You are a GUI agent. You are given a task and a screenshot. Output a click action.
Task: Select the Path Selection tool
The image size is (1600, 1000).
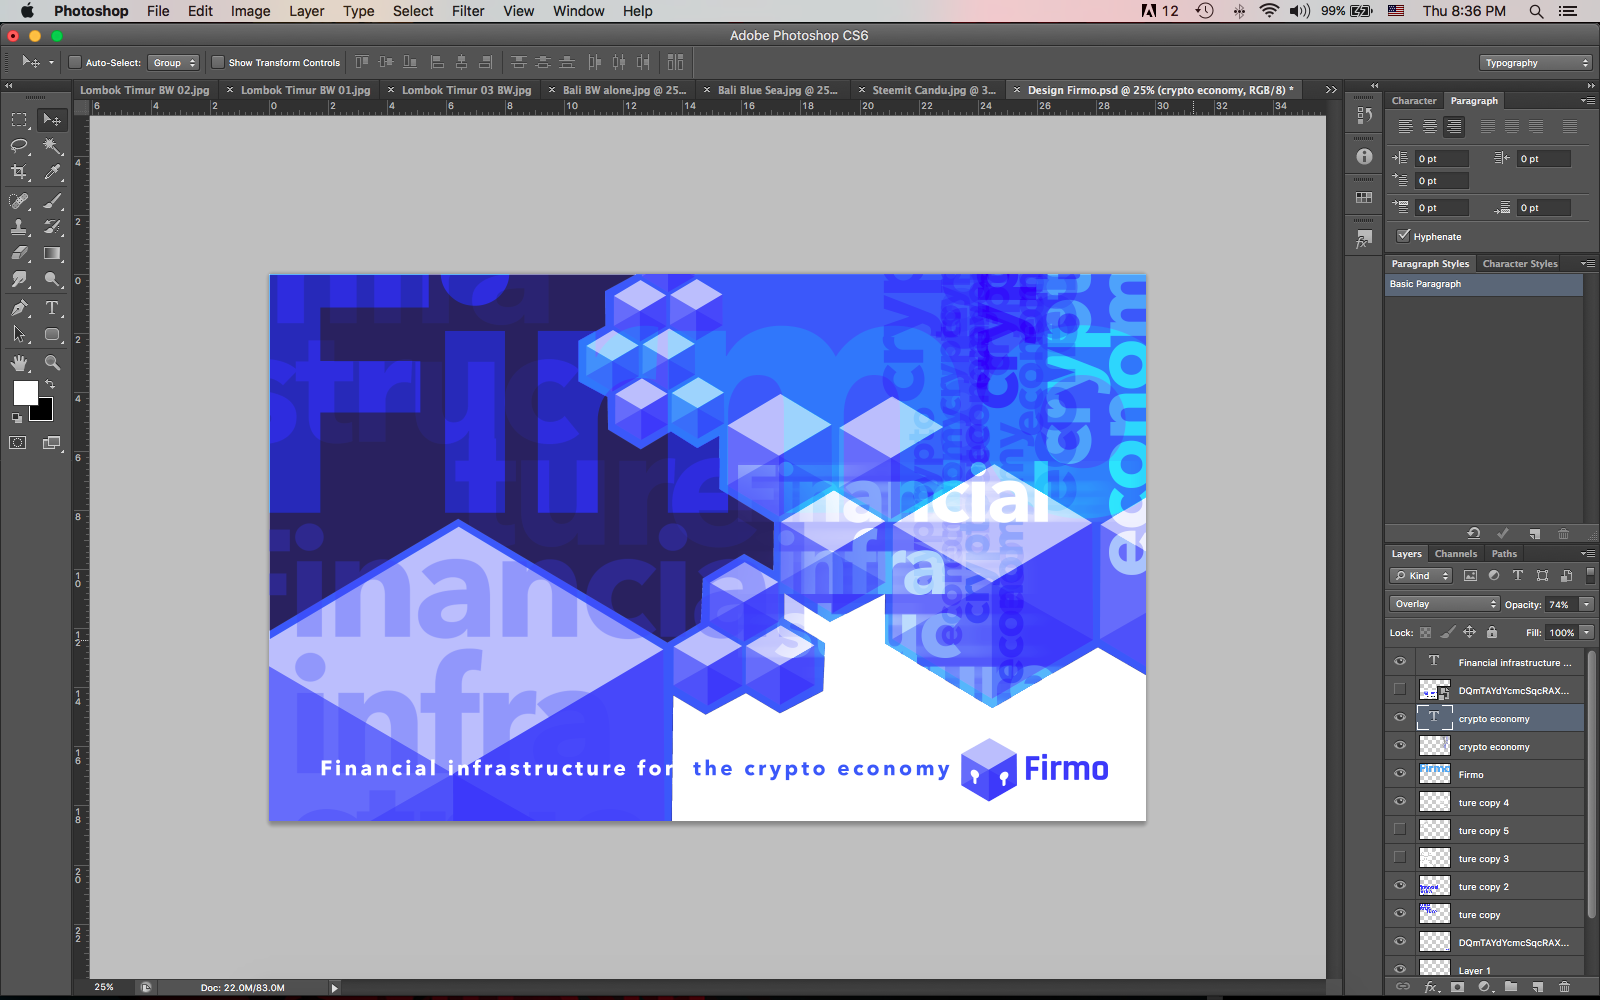point(19,334)
